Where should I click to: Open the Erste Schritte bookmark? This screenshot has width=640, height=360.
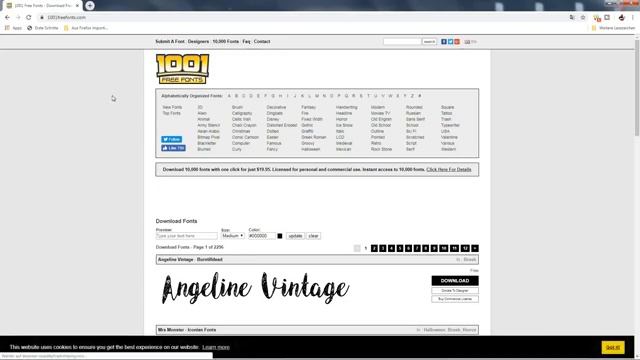[43, 28]
